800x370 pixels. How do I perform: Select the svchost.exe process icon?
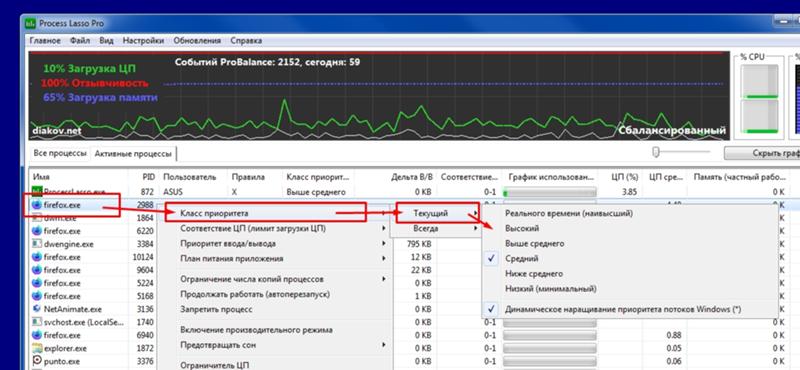tap(37, 323)
